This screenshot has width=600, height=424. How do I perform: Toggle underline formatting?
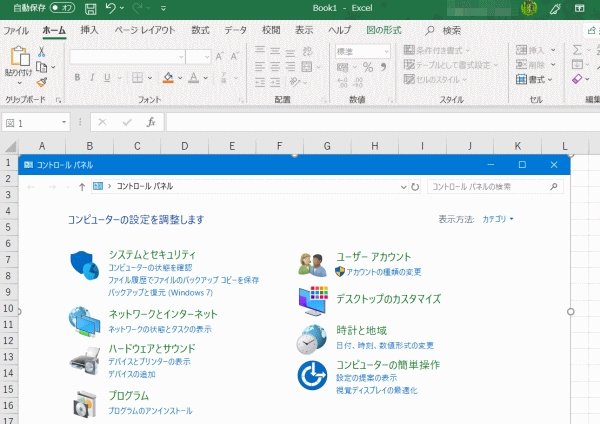click(x=107, y=78)
